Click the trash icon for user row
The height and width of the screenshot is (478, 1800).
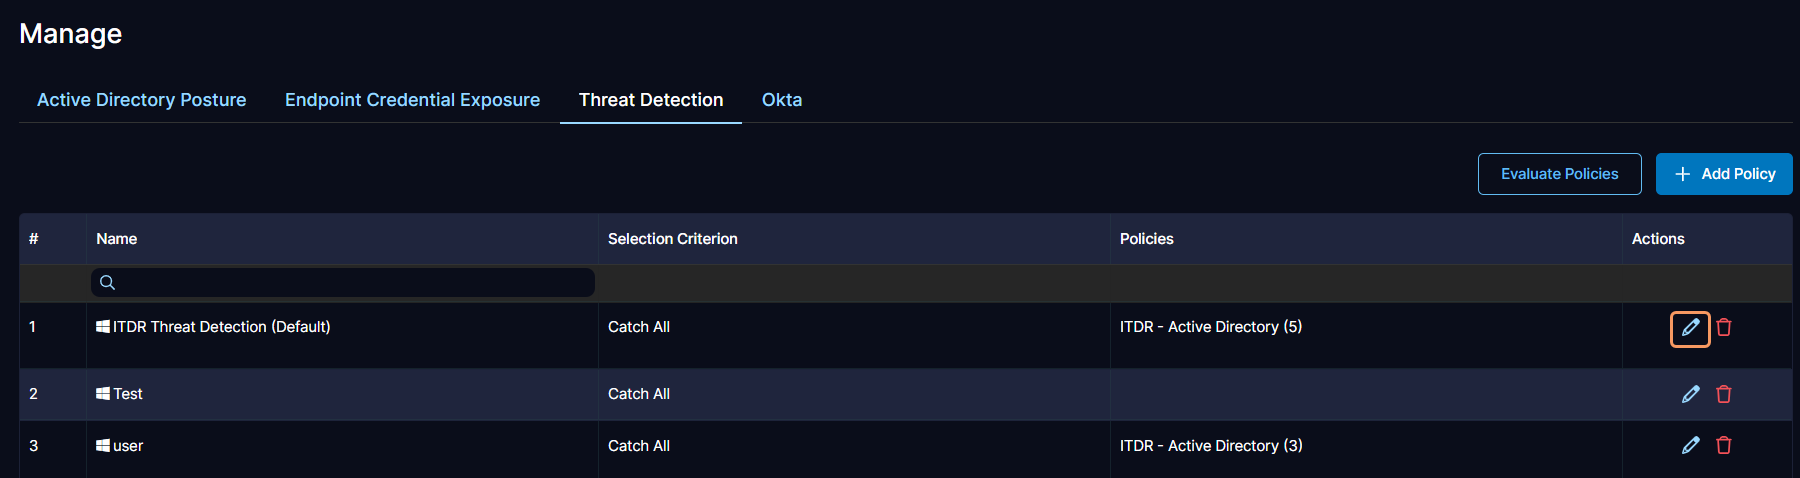[1724, 445]
